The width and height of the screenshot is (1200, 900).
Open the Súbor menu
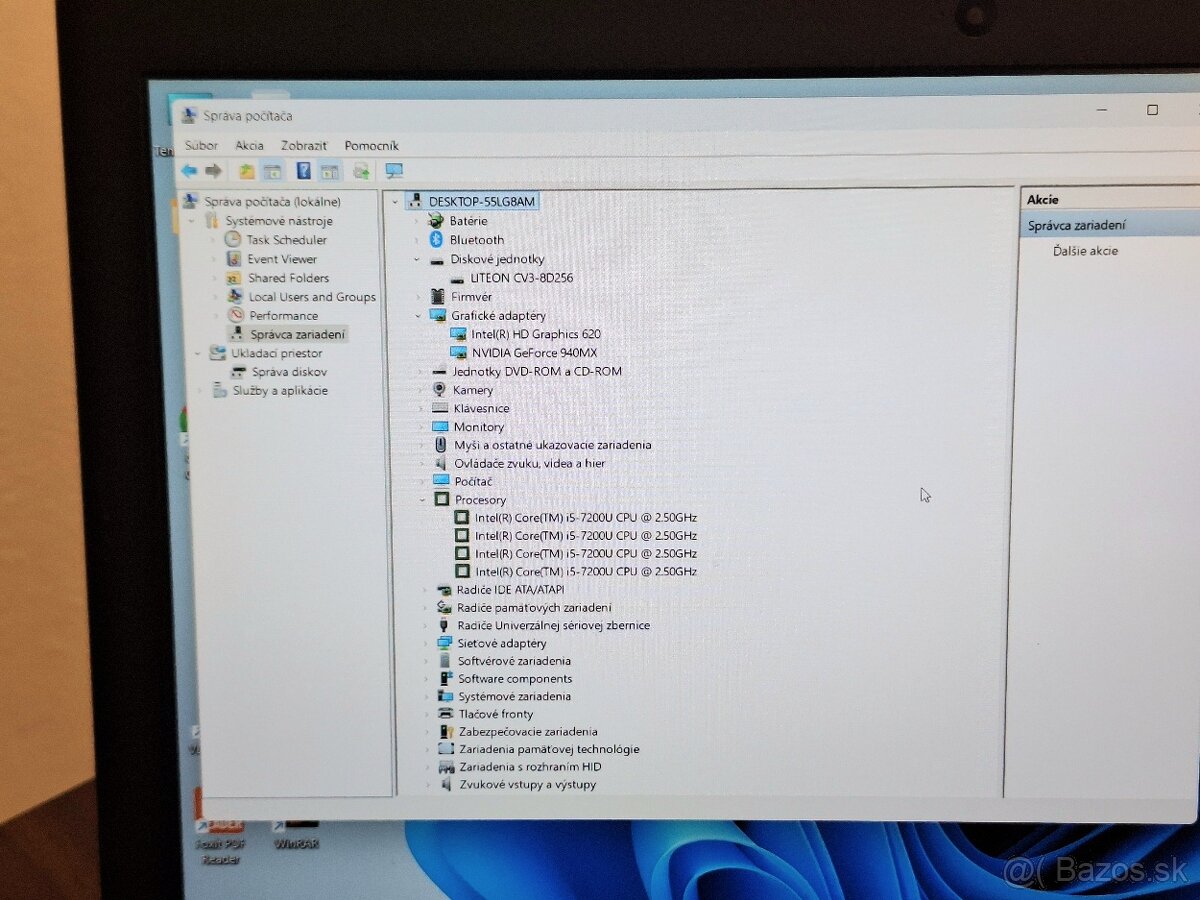(201, 145)
